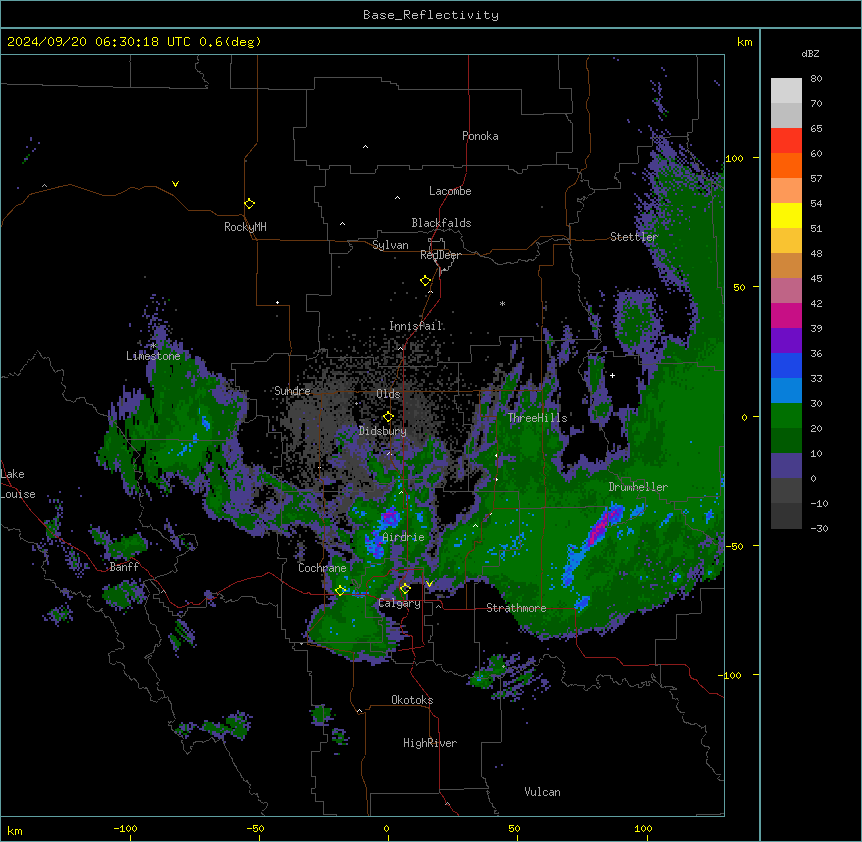Select the bright green 20-30 dBZ legend band
The width and height of the screenshot is (862, 842).
click(786, 416)
